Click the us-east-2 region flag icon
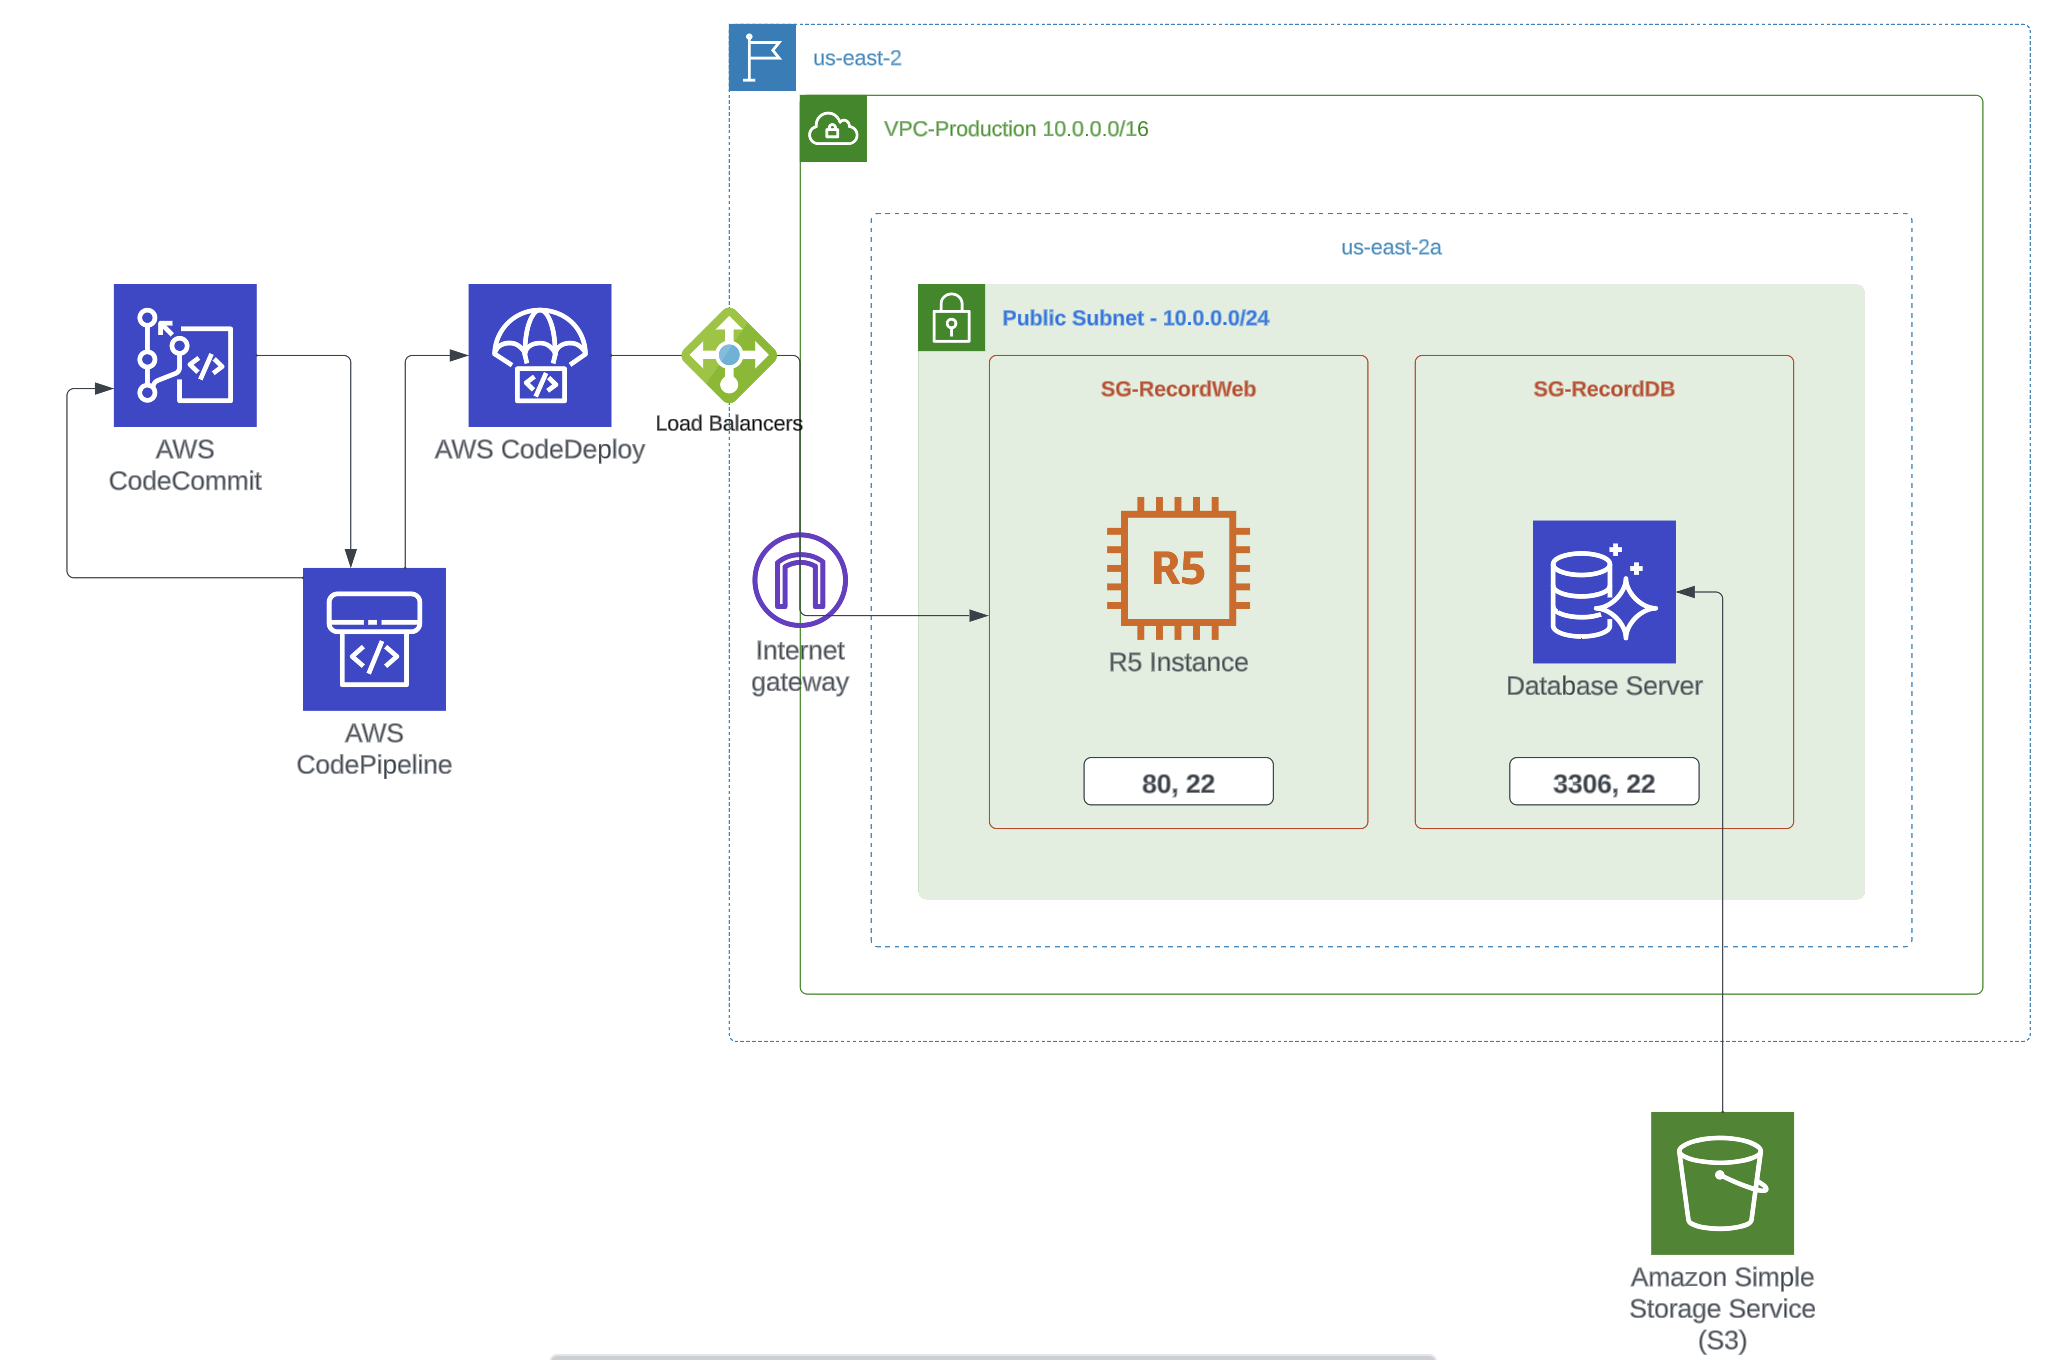 pyautogui.click(x=763, y=58)
